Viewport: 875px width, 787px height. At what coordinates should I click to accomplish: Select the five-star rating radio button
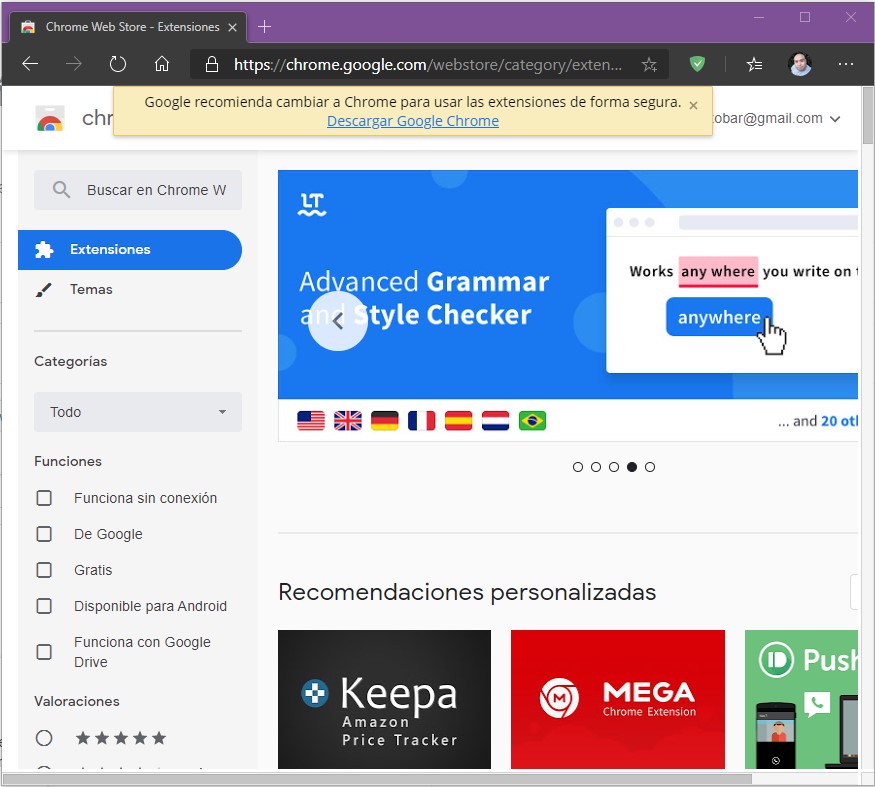[44, 738]
